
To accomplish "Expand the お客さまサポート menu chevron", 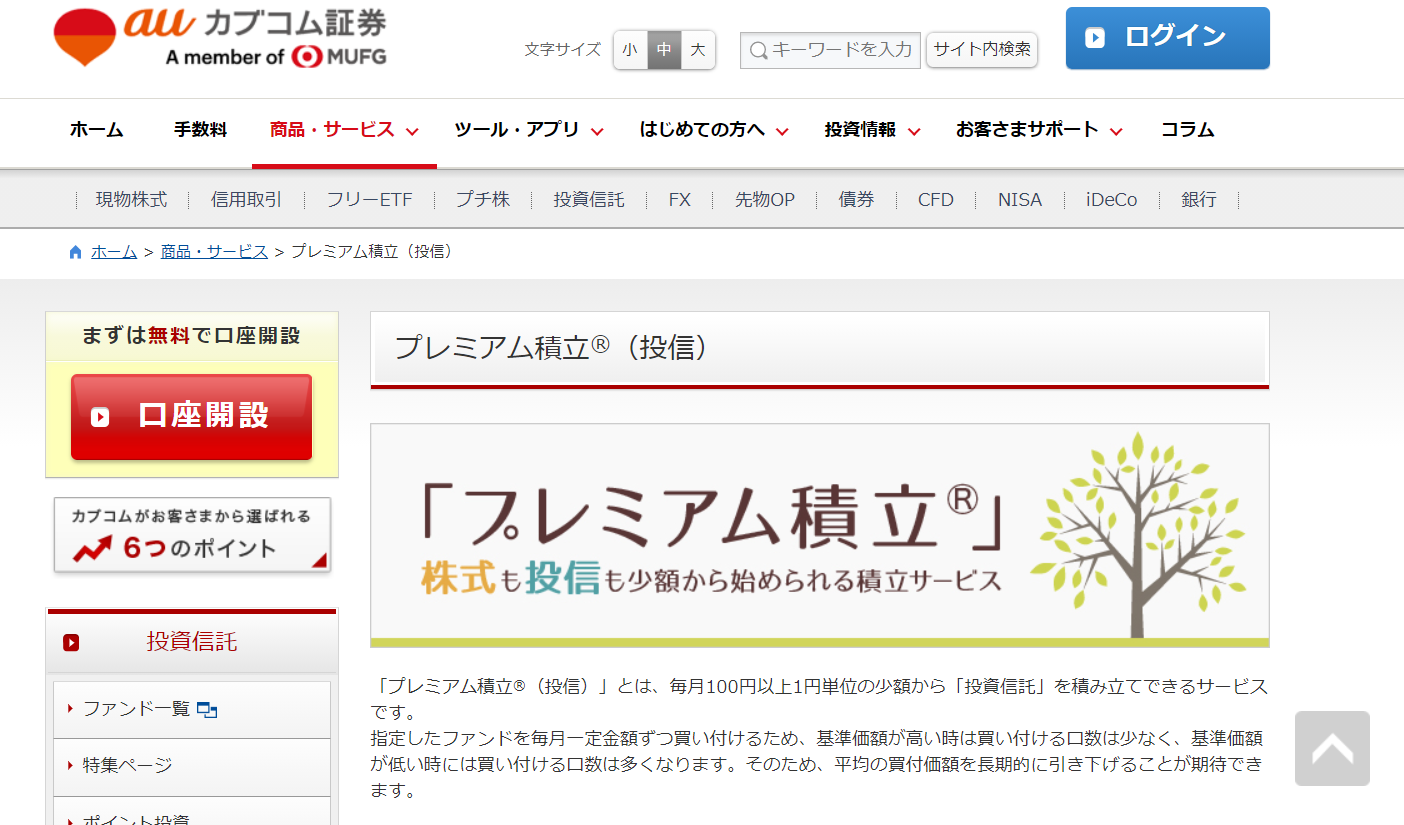I will 1116,131.
